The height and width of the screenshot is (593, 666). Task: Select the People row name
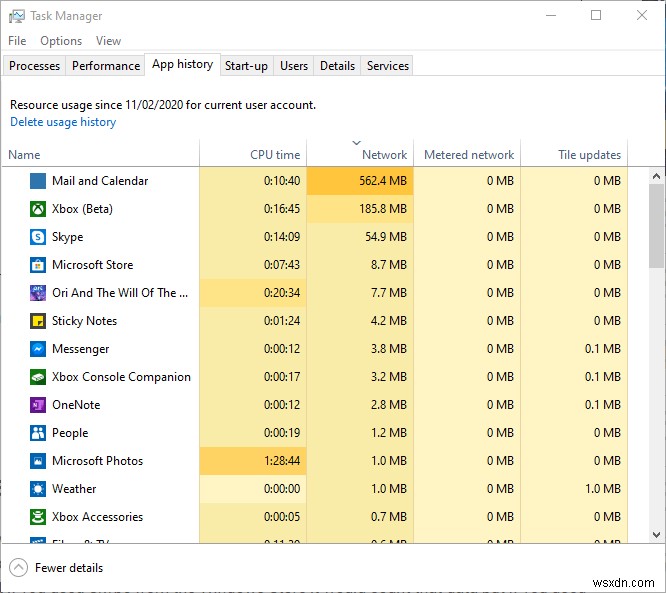point(70,433)
